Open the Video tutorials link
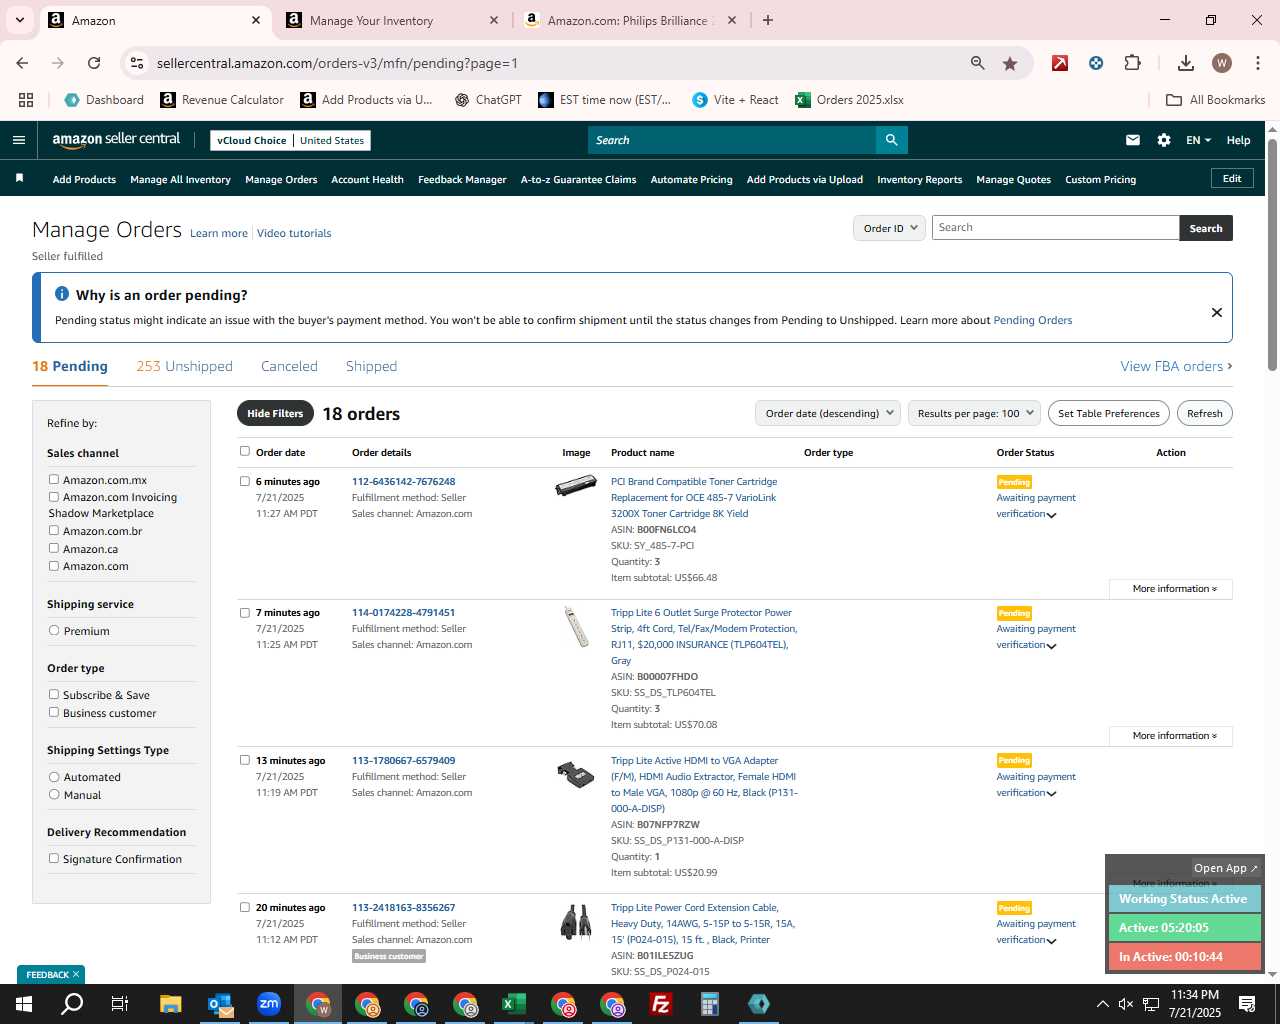Viewport: 1280px width, 1024px height. click(294, 233)
